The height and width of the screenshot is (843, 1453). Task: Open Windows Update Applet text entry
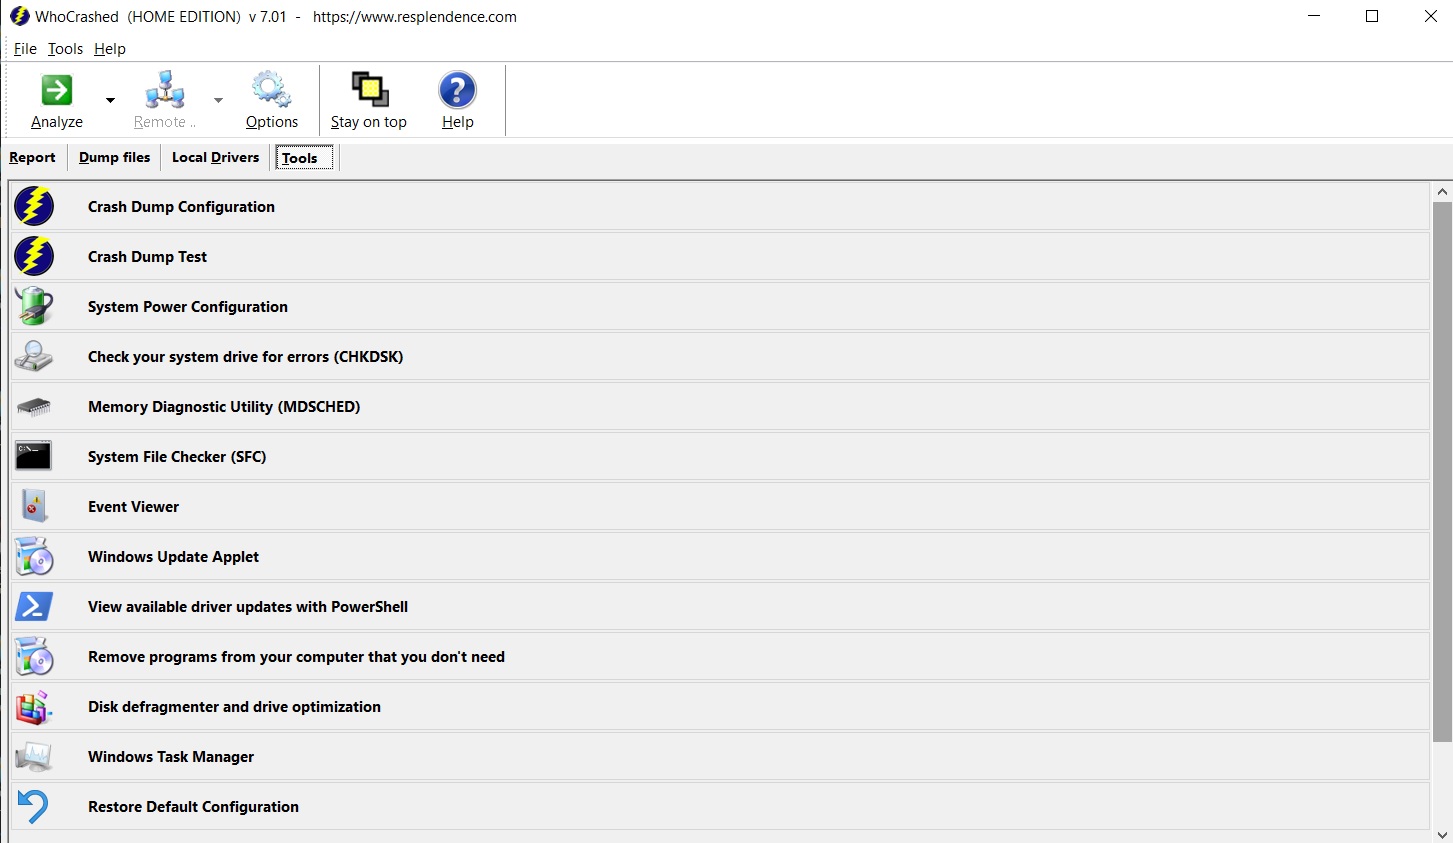[x=173, y=557]
